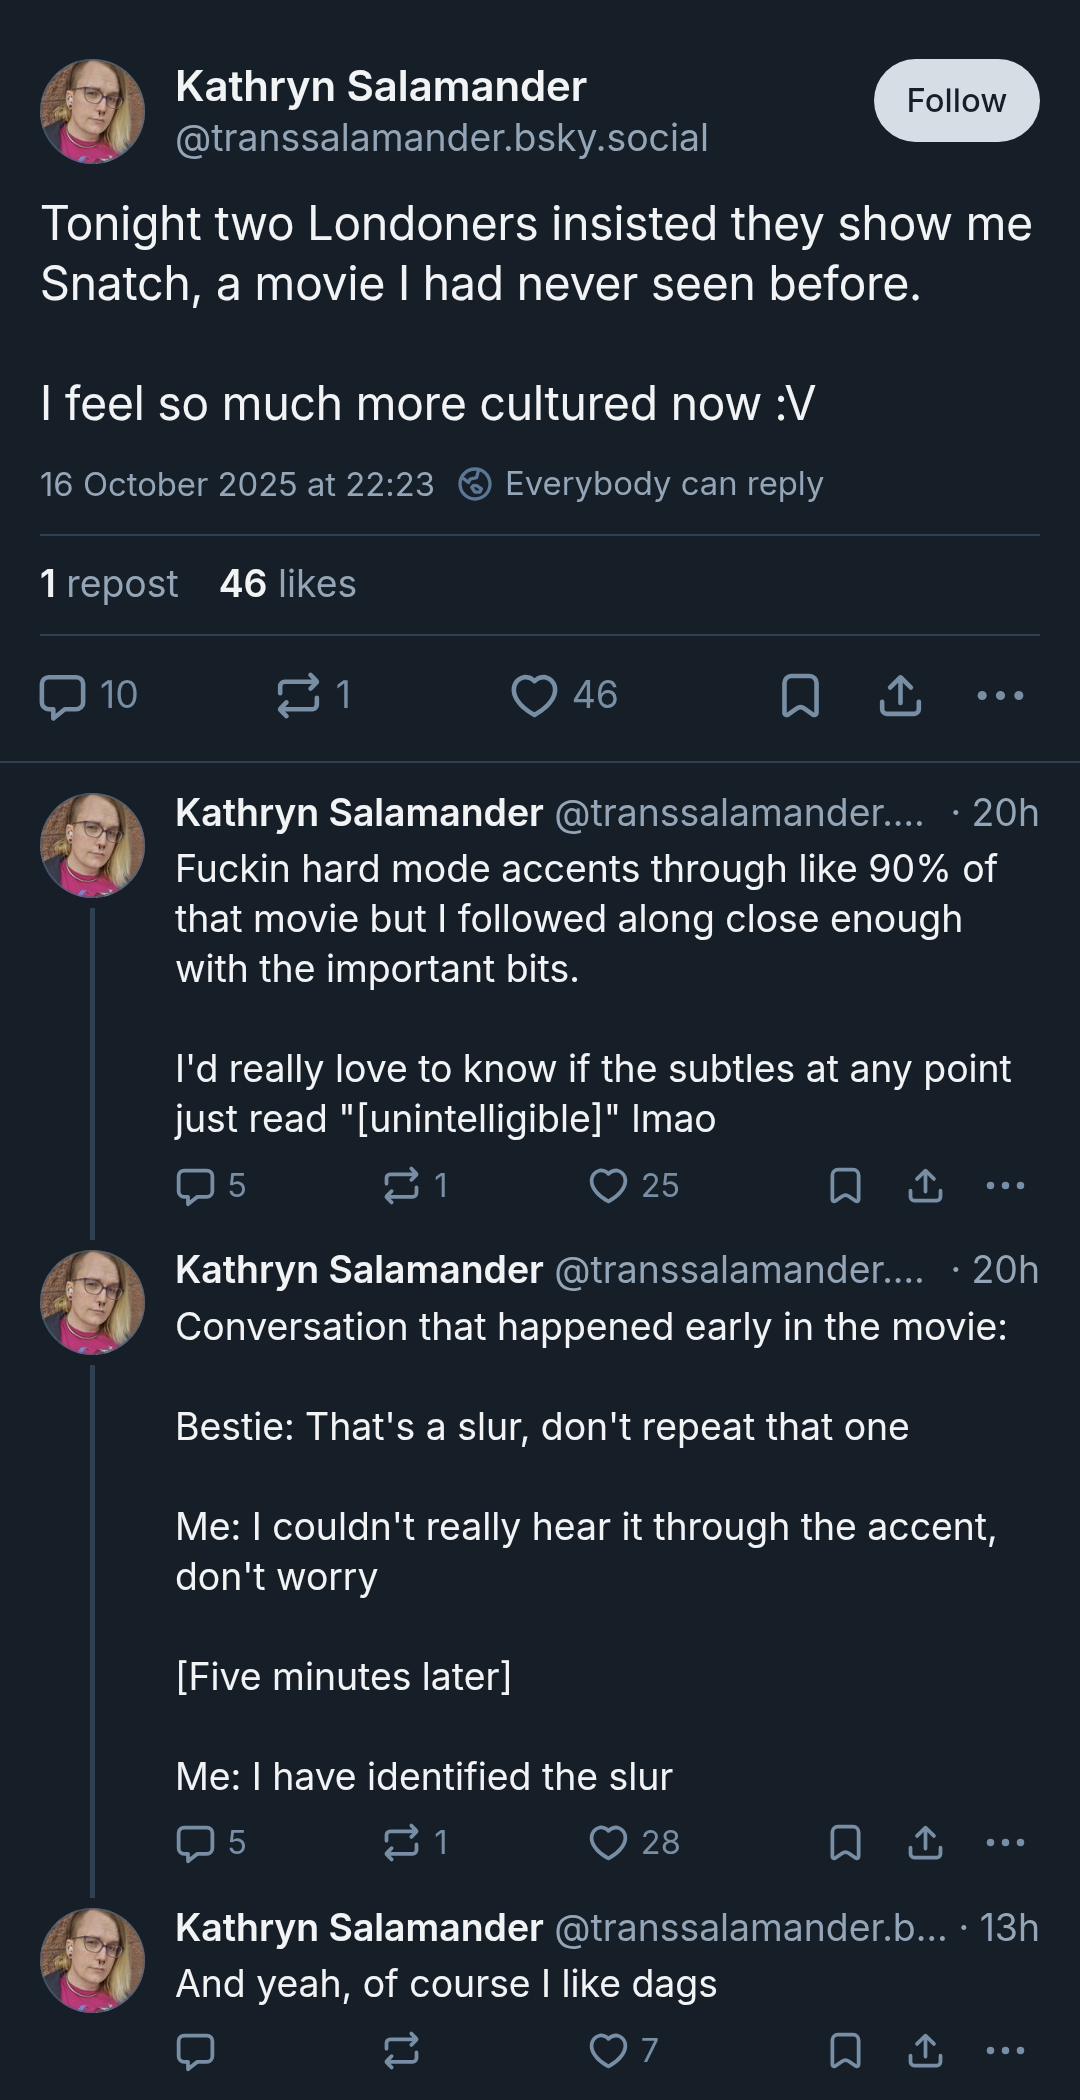Image resolution: width=1080 pixels, height=2100 pixels.
Task: Open more options on 'hard mode accents' reply
Action: click(x=1005, y=1186)
